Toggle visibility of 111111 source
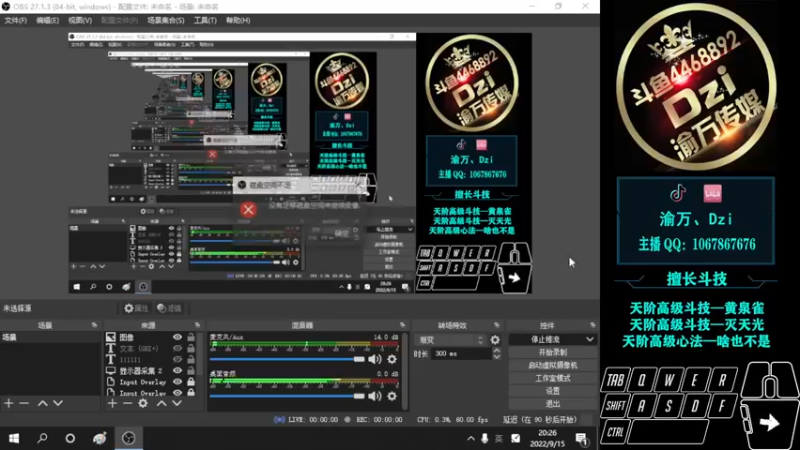The height and width of the screenshot is (450, 800). click(x=178, y=359)
